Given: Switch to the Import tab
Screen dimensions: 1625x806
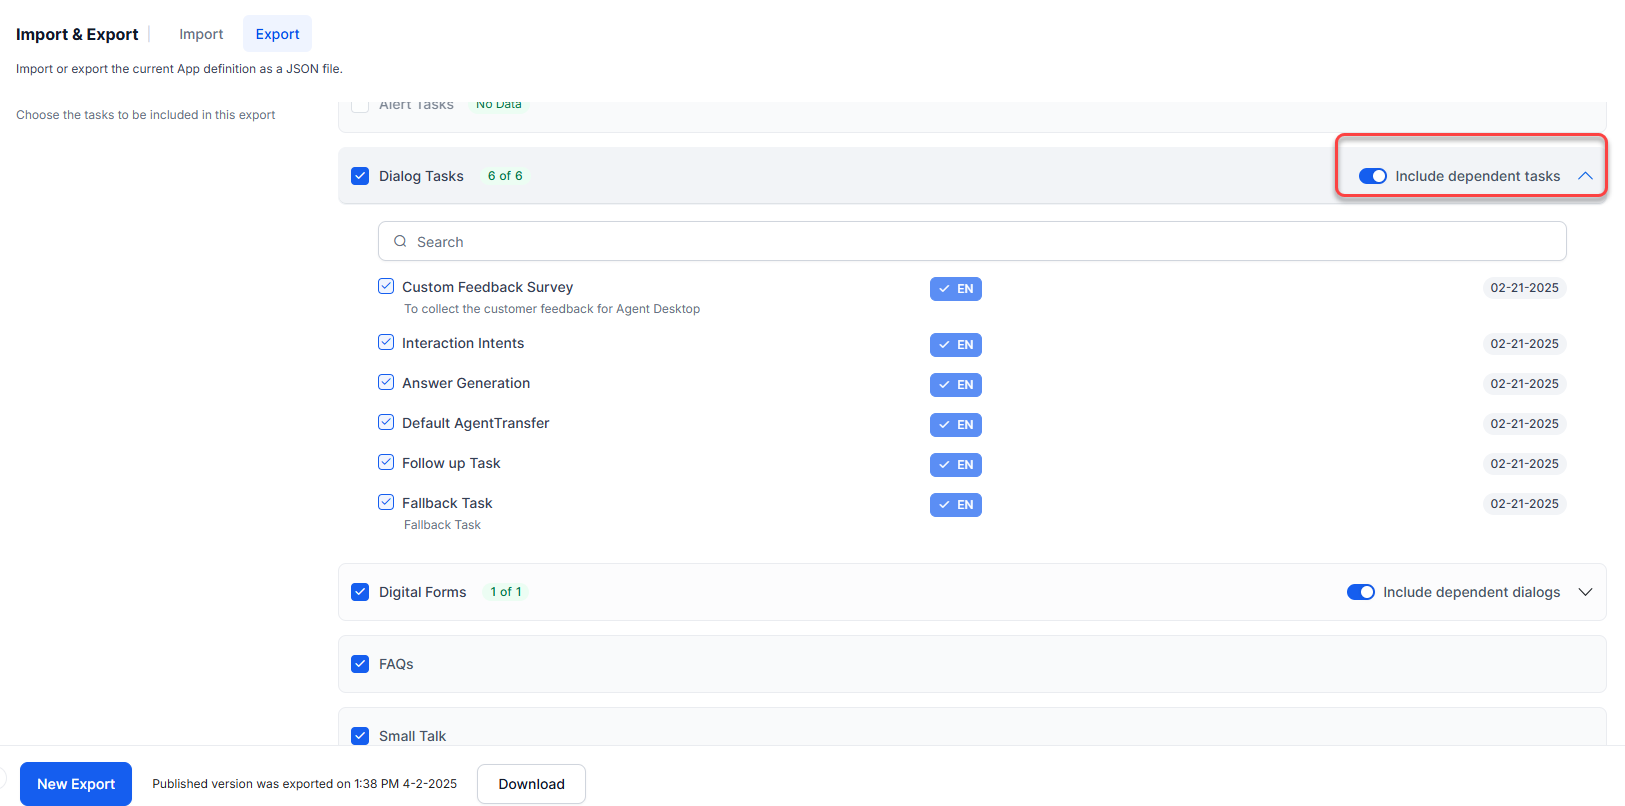Looking at the screenshot, I should (x=201, y=34).
